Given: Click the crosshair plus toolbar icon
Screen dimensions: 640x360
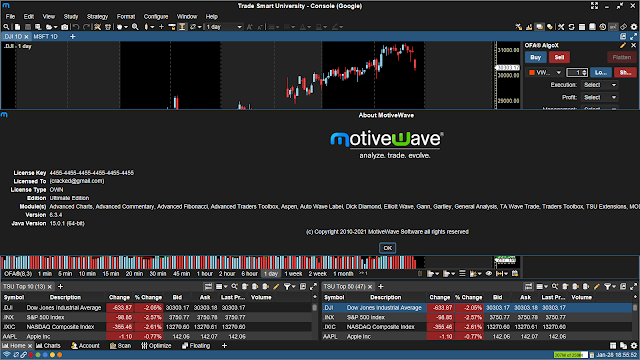Looking at the screenshot, I should point(161,27).
